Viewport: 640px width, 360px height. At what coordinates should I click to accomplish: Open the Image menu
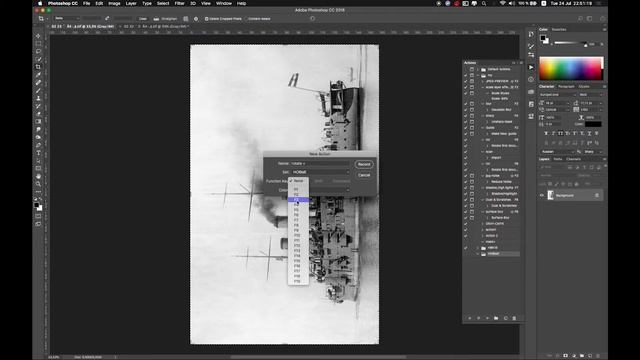[114, 3]
